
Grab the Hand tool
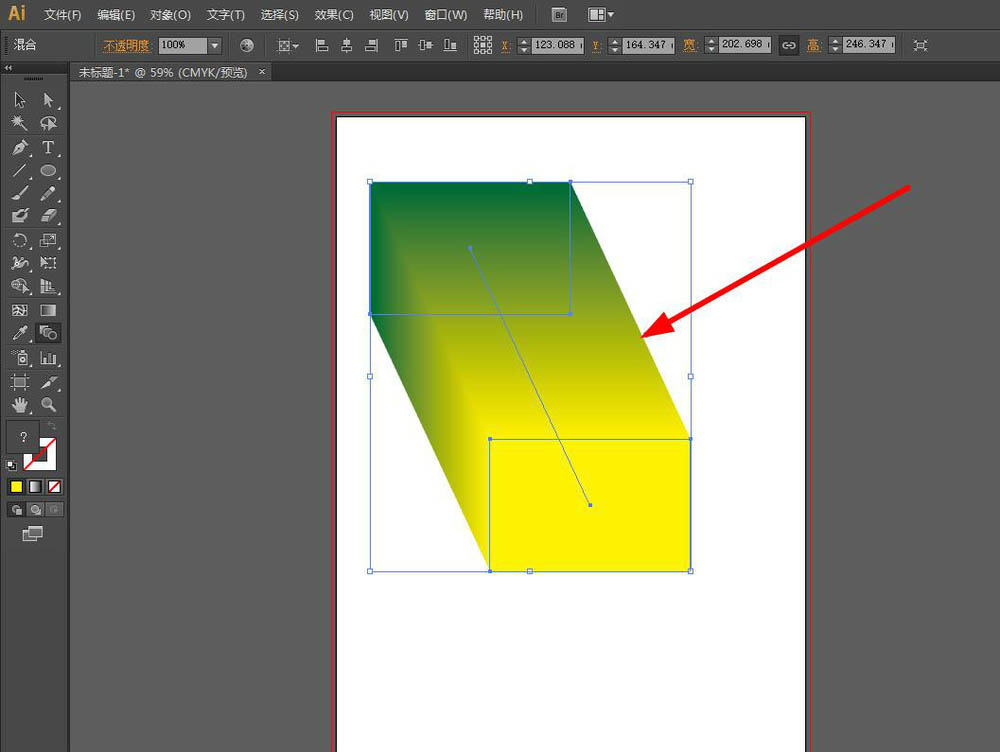(20, 405)
